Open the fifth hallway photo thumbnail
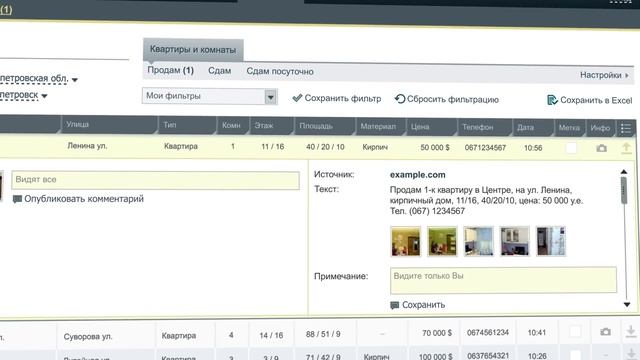 point(551,241)
